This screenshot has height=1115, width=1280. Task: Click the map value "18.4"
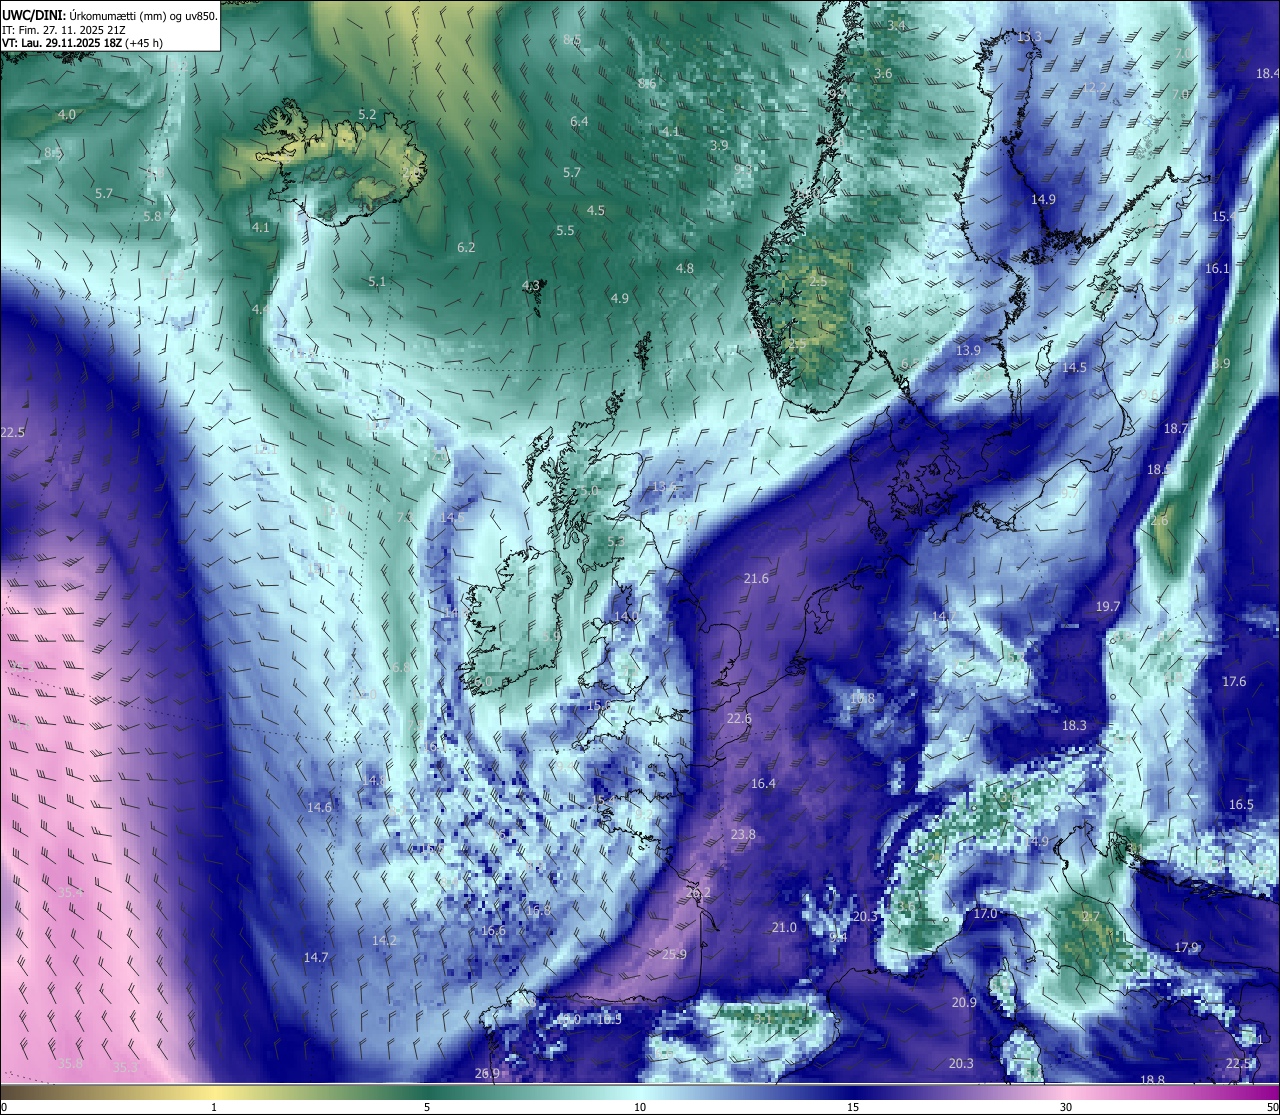pyautogui.click(x=1268, y=74)
